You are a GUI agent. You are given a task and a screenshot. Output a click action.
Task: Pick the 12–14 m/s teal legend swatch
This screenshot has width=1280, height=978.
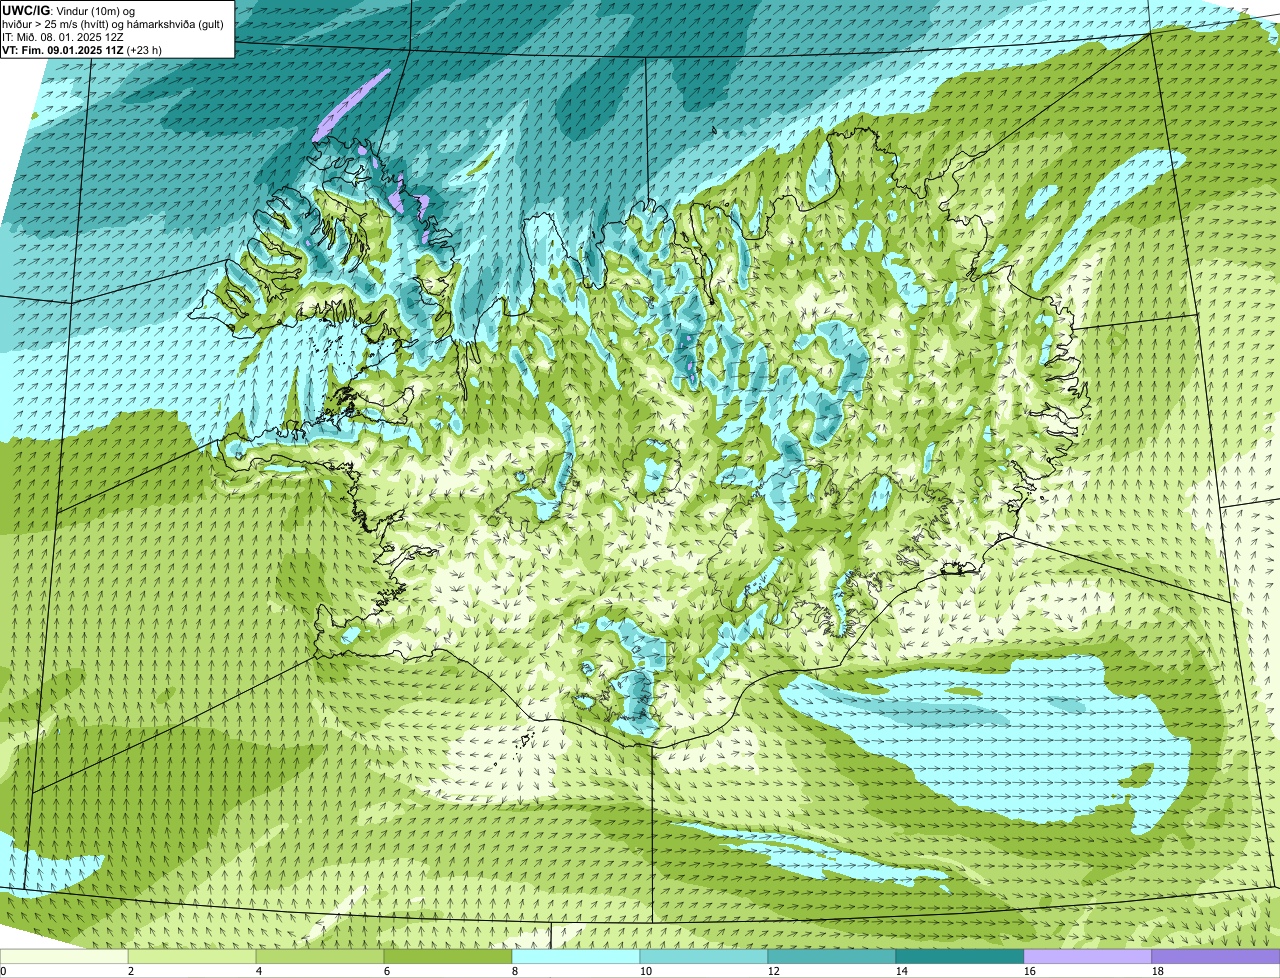(x=832, y=956)
